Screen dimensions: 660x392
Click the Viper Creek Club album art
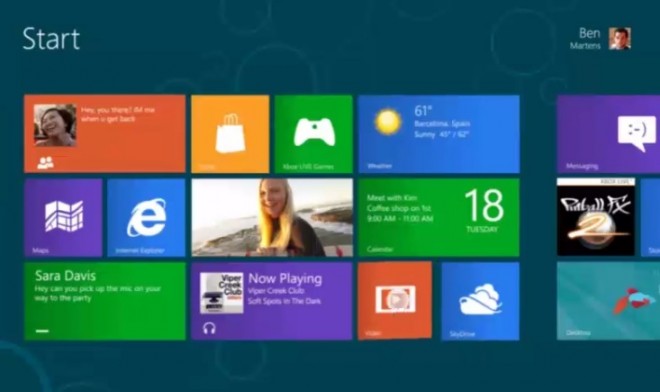pyautogui.click(x=222, y=293)
